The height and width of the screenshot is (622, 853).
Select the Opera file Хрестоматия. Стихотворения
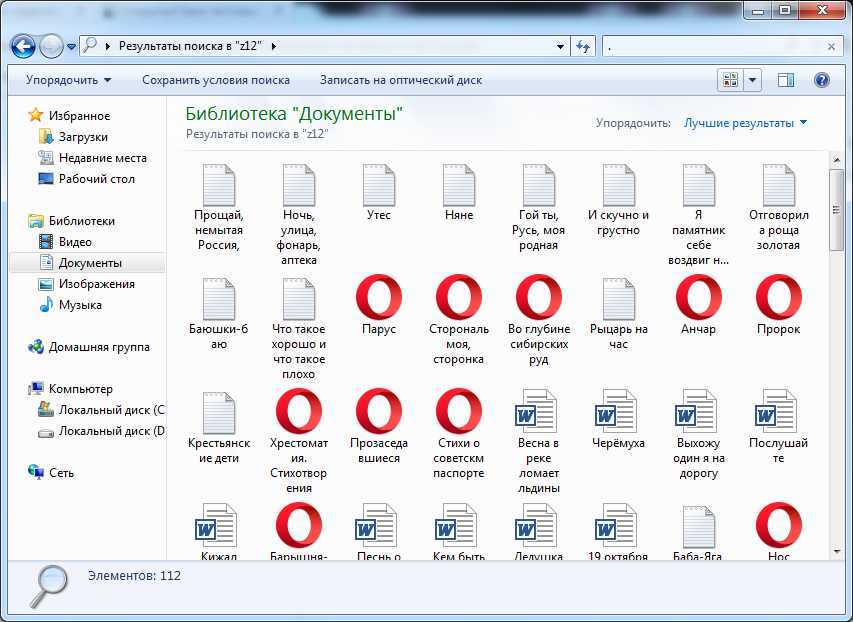(299, 442)
